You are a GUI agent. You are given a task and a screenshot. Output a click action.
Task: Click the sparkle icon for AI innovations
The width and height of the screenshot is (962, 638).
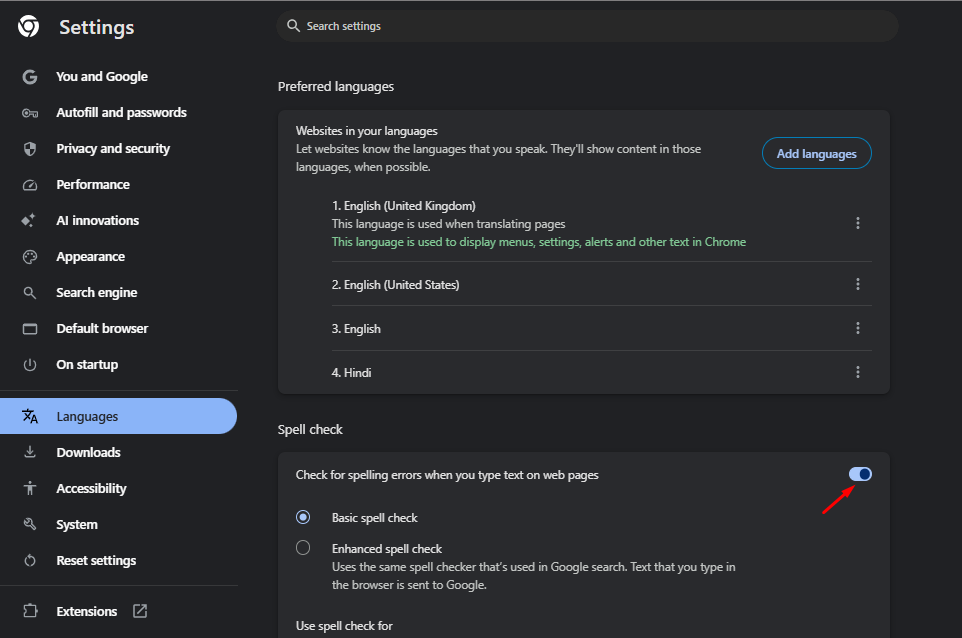(x=29, y=221)
